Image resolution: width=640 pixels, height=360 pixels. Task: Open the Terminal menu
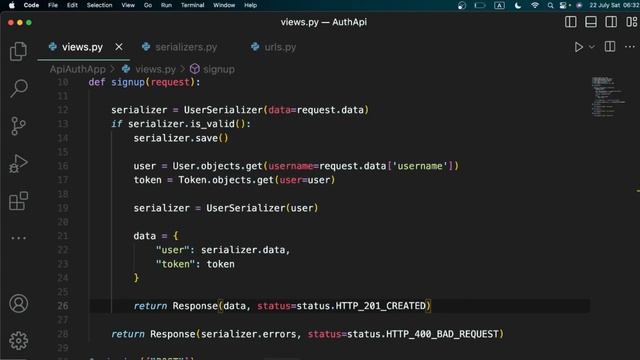tap(192, 5)
